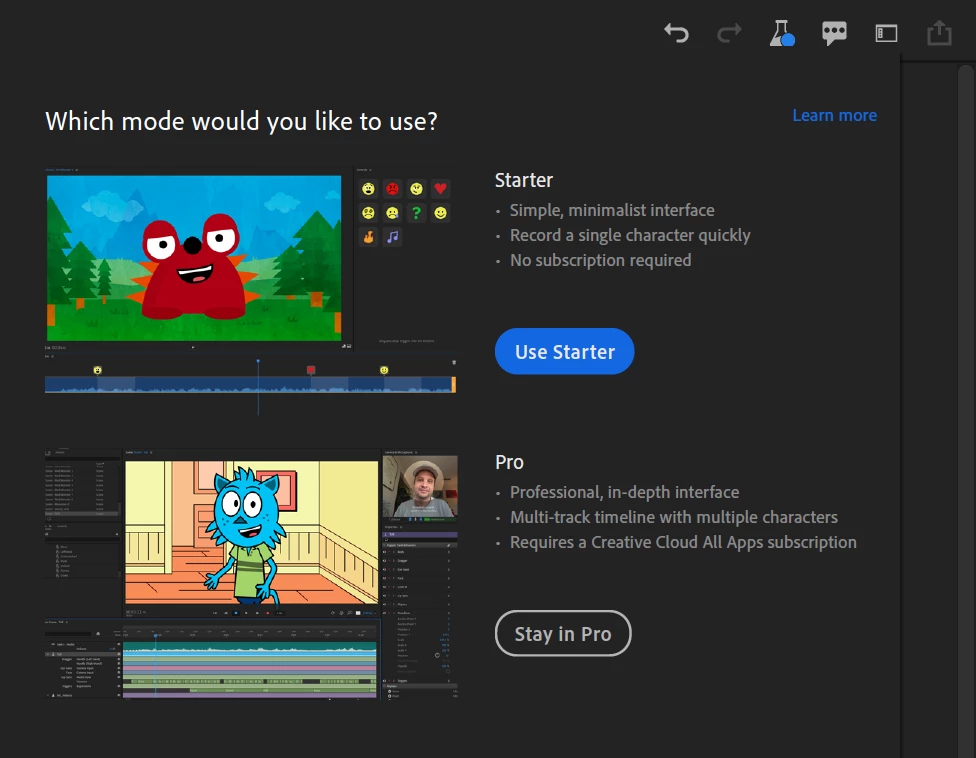Select the Stay in Pro button
976x758 pixels.
point(563,634)
